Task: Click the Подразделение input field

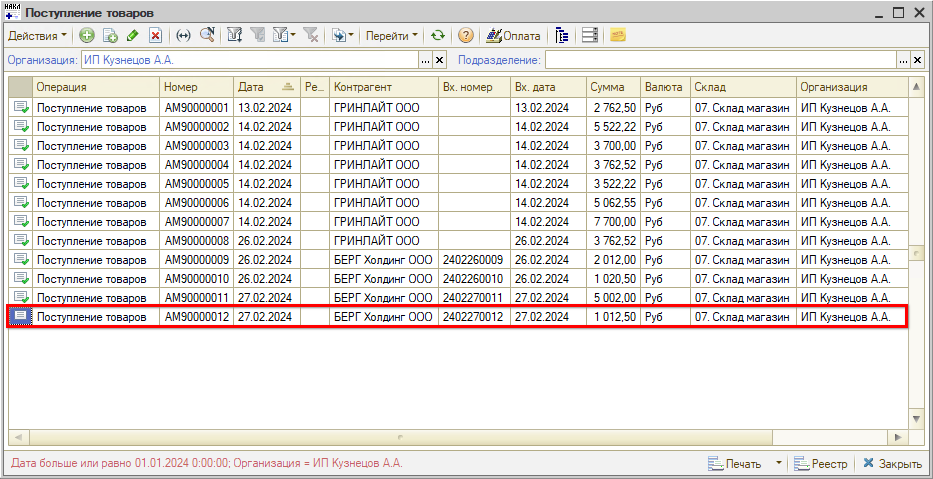Action: click(721, 60)
